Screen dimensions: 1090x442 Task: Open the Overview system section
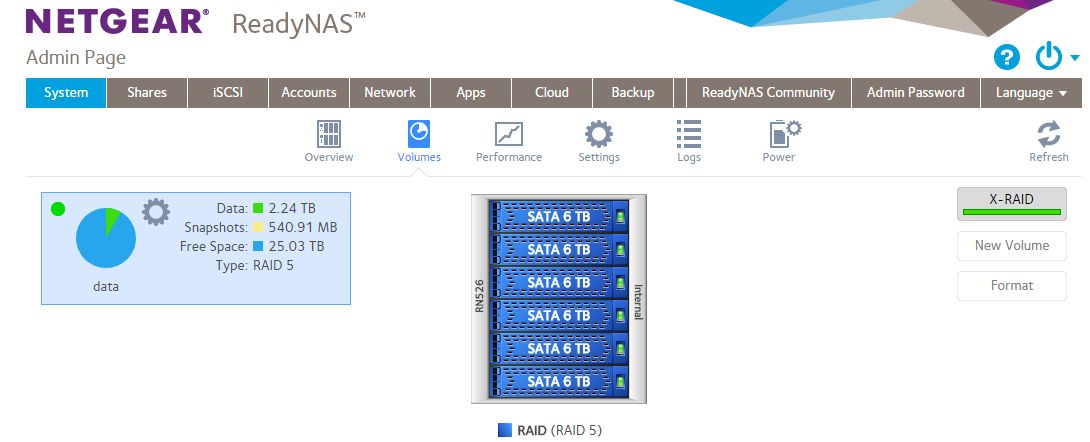pos(328,140)
